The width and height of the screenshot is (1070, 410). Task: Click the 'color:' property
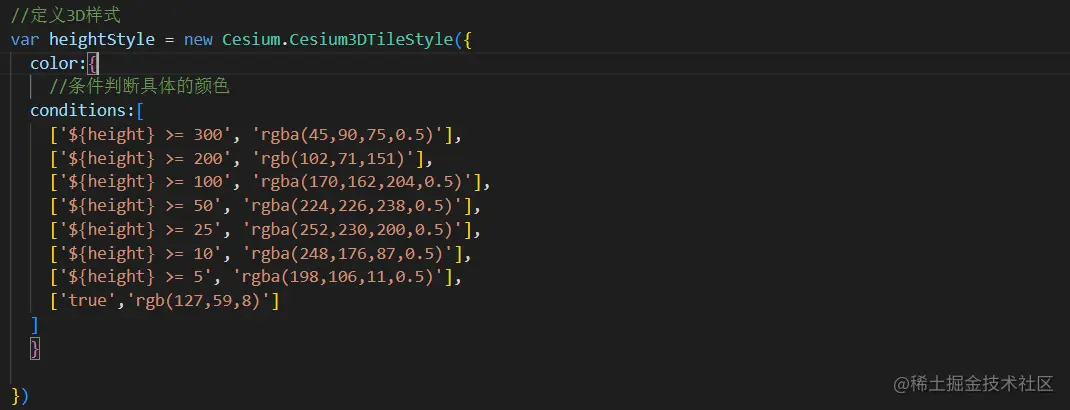(59, 63)
